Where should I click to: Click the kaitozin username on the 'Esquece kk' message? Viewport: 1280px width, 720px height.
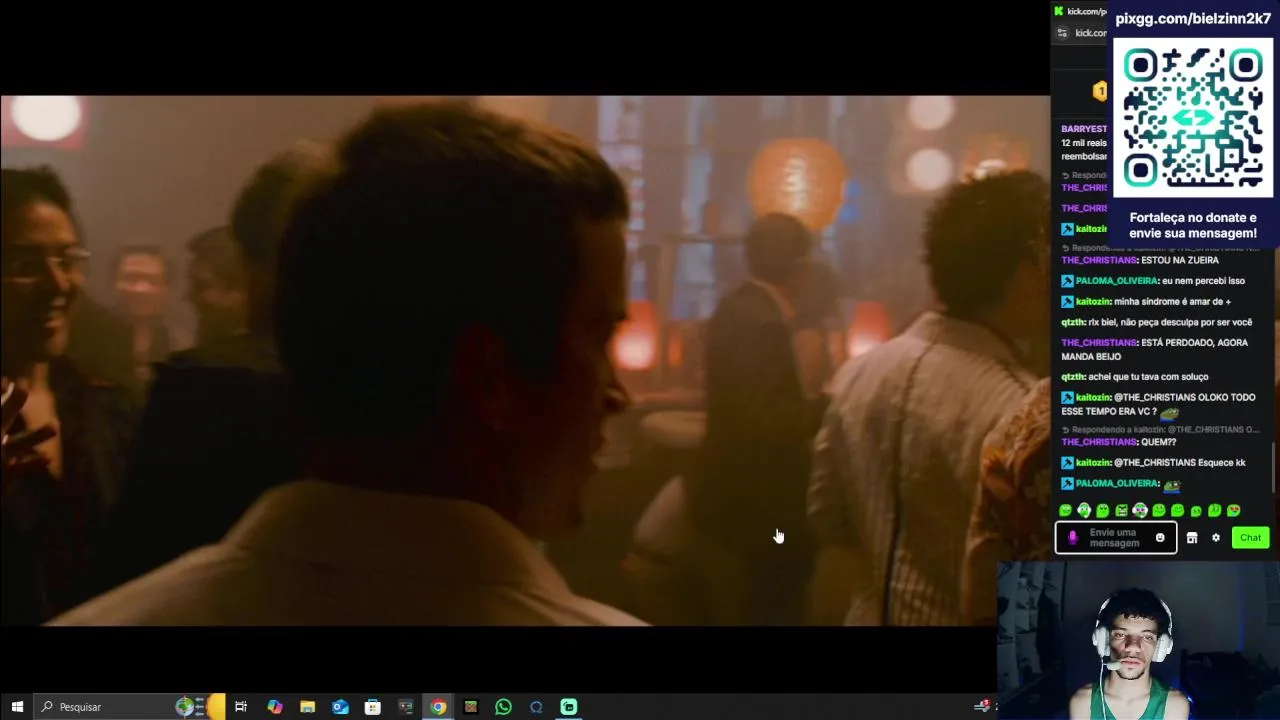click(1093, 463)
